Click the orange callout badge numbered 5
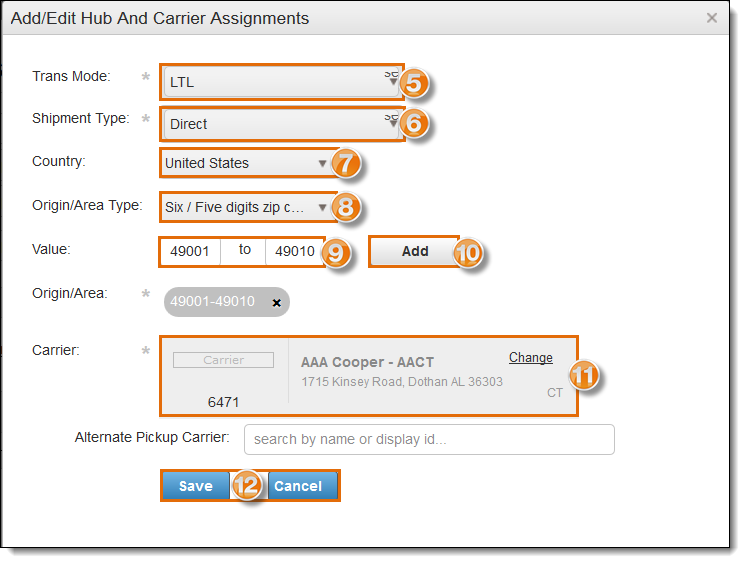Viewport: 745px width, 563px height. [415, 83]
